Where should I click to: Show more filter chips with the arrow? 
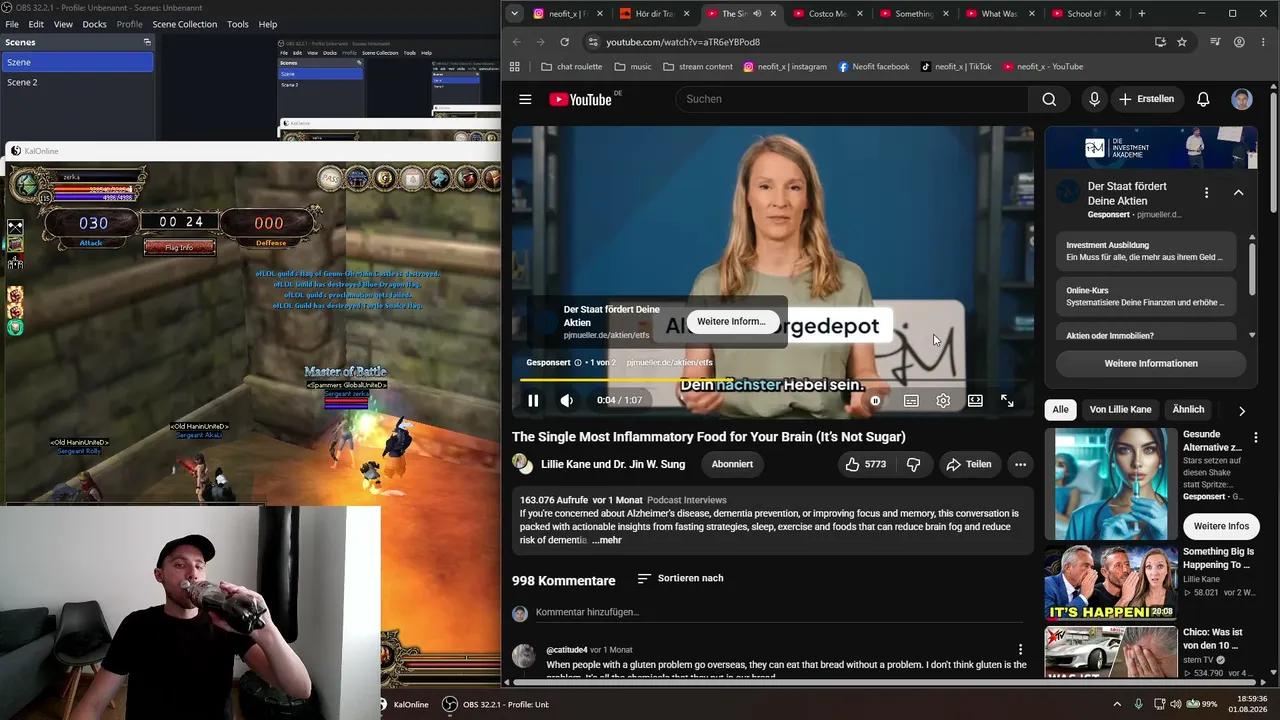point(1242,410)
